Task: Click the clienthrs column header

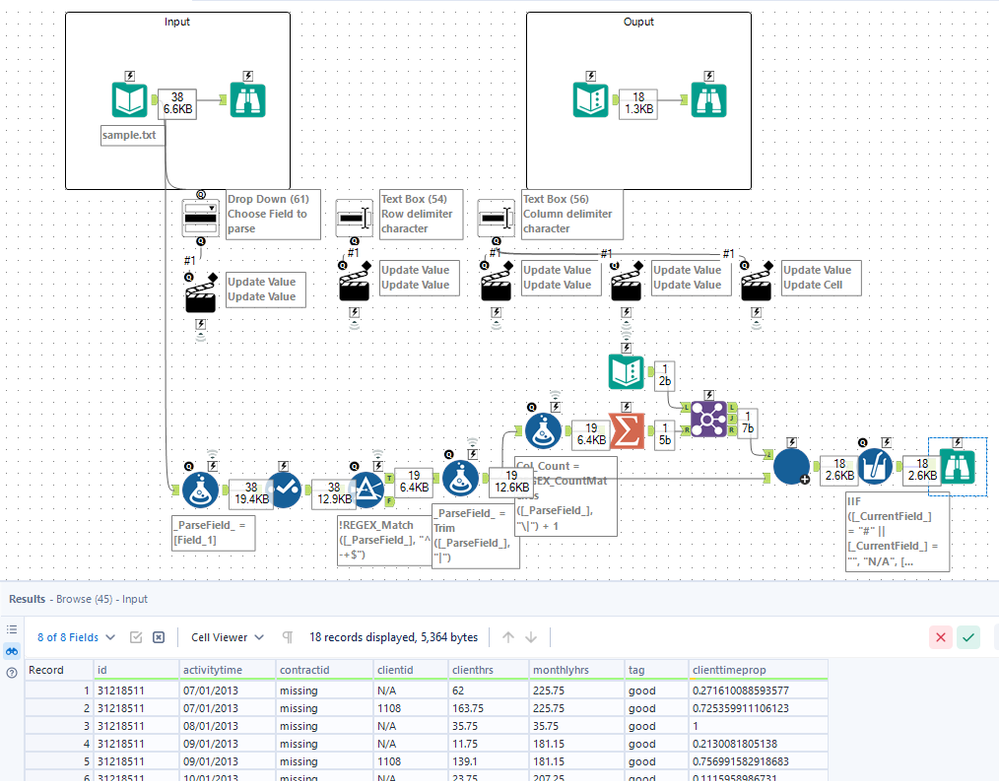Action: 489,670
